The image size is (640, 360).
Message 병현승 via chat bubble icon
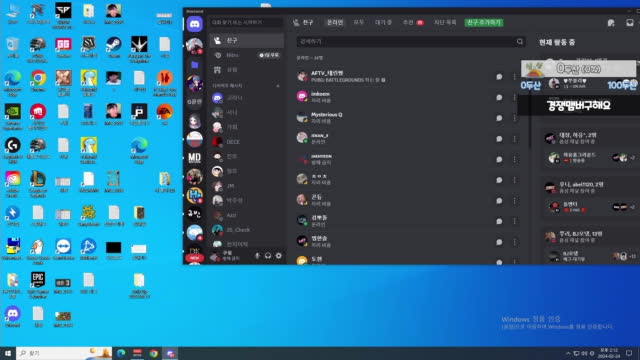[499, 242]
